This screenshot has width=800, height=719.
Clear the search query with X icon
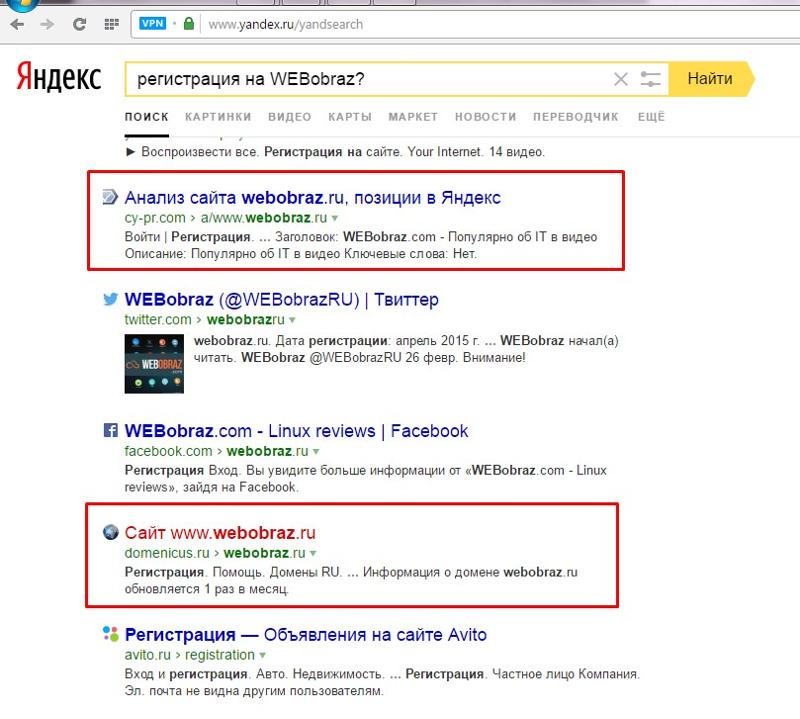pyautogui.click(x=620, y=79)
